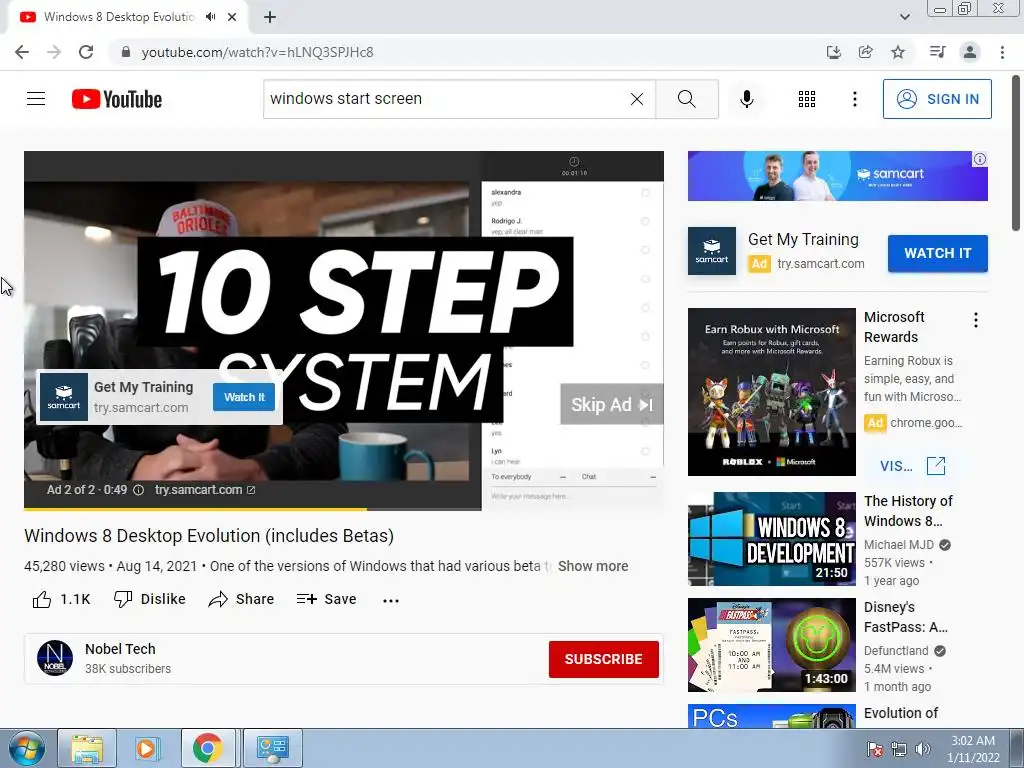
Task: Open the taskbar clock showing 3:02 AM
Action: pos(973,749)
